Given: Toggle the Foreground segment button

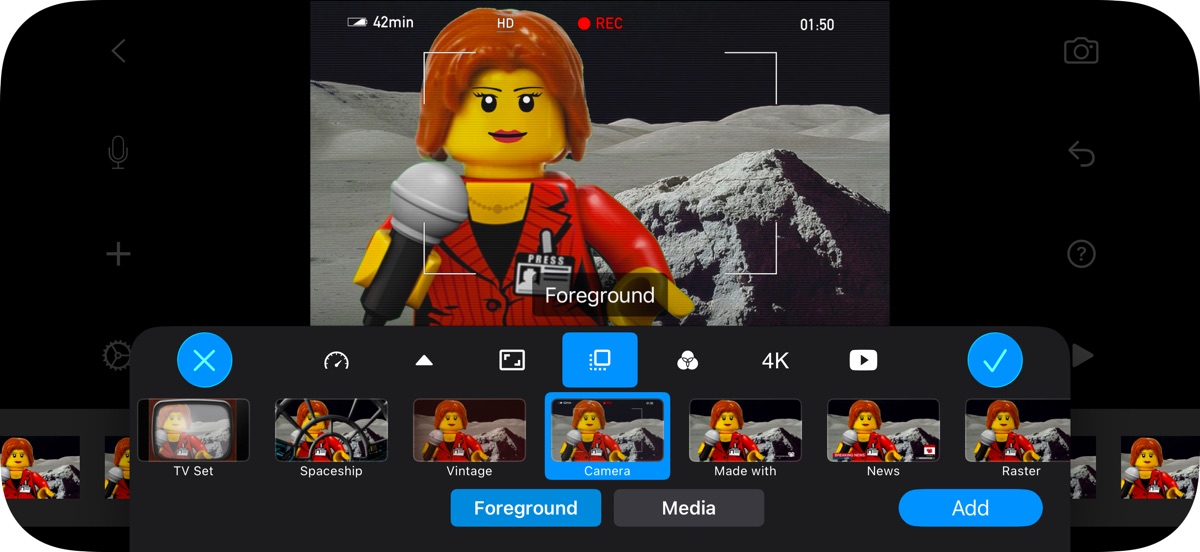Looking at the screenshot, I should [525, 508].
